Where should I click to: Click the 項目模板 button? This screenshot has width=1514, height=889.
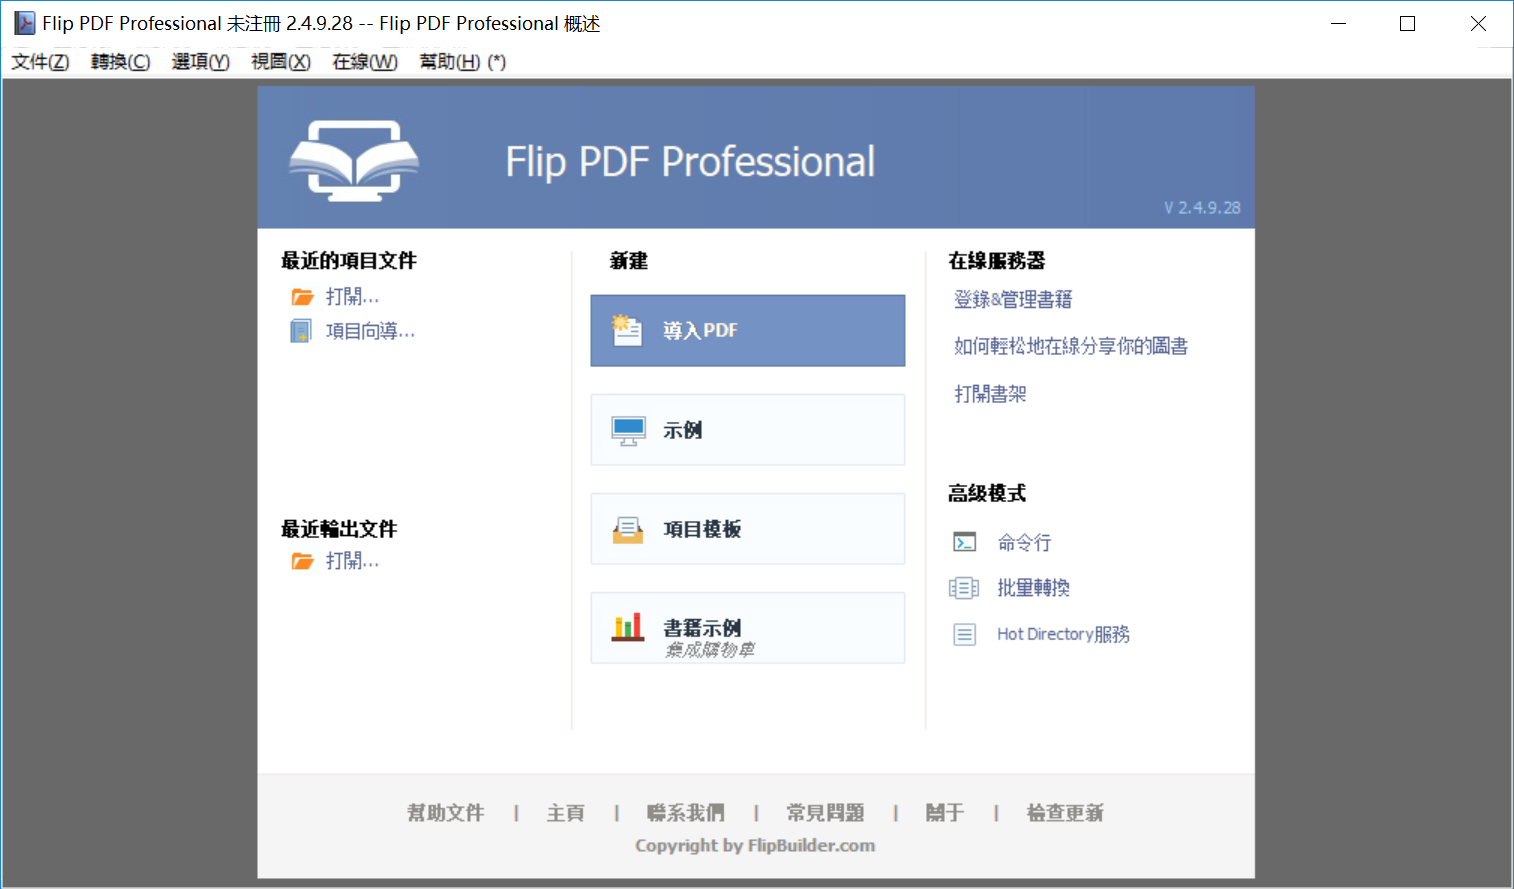tap(748, 529)
